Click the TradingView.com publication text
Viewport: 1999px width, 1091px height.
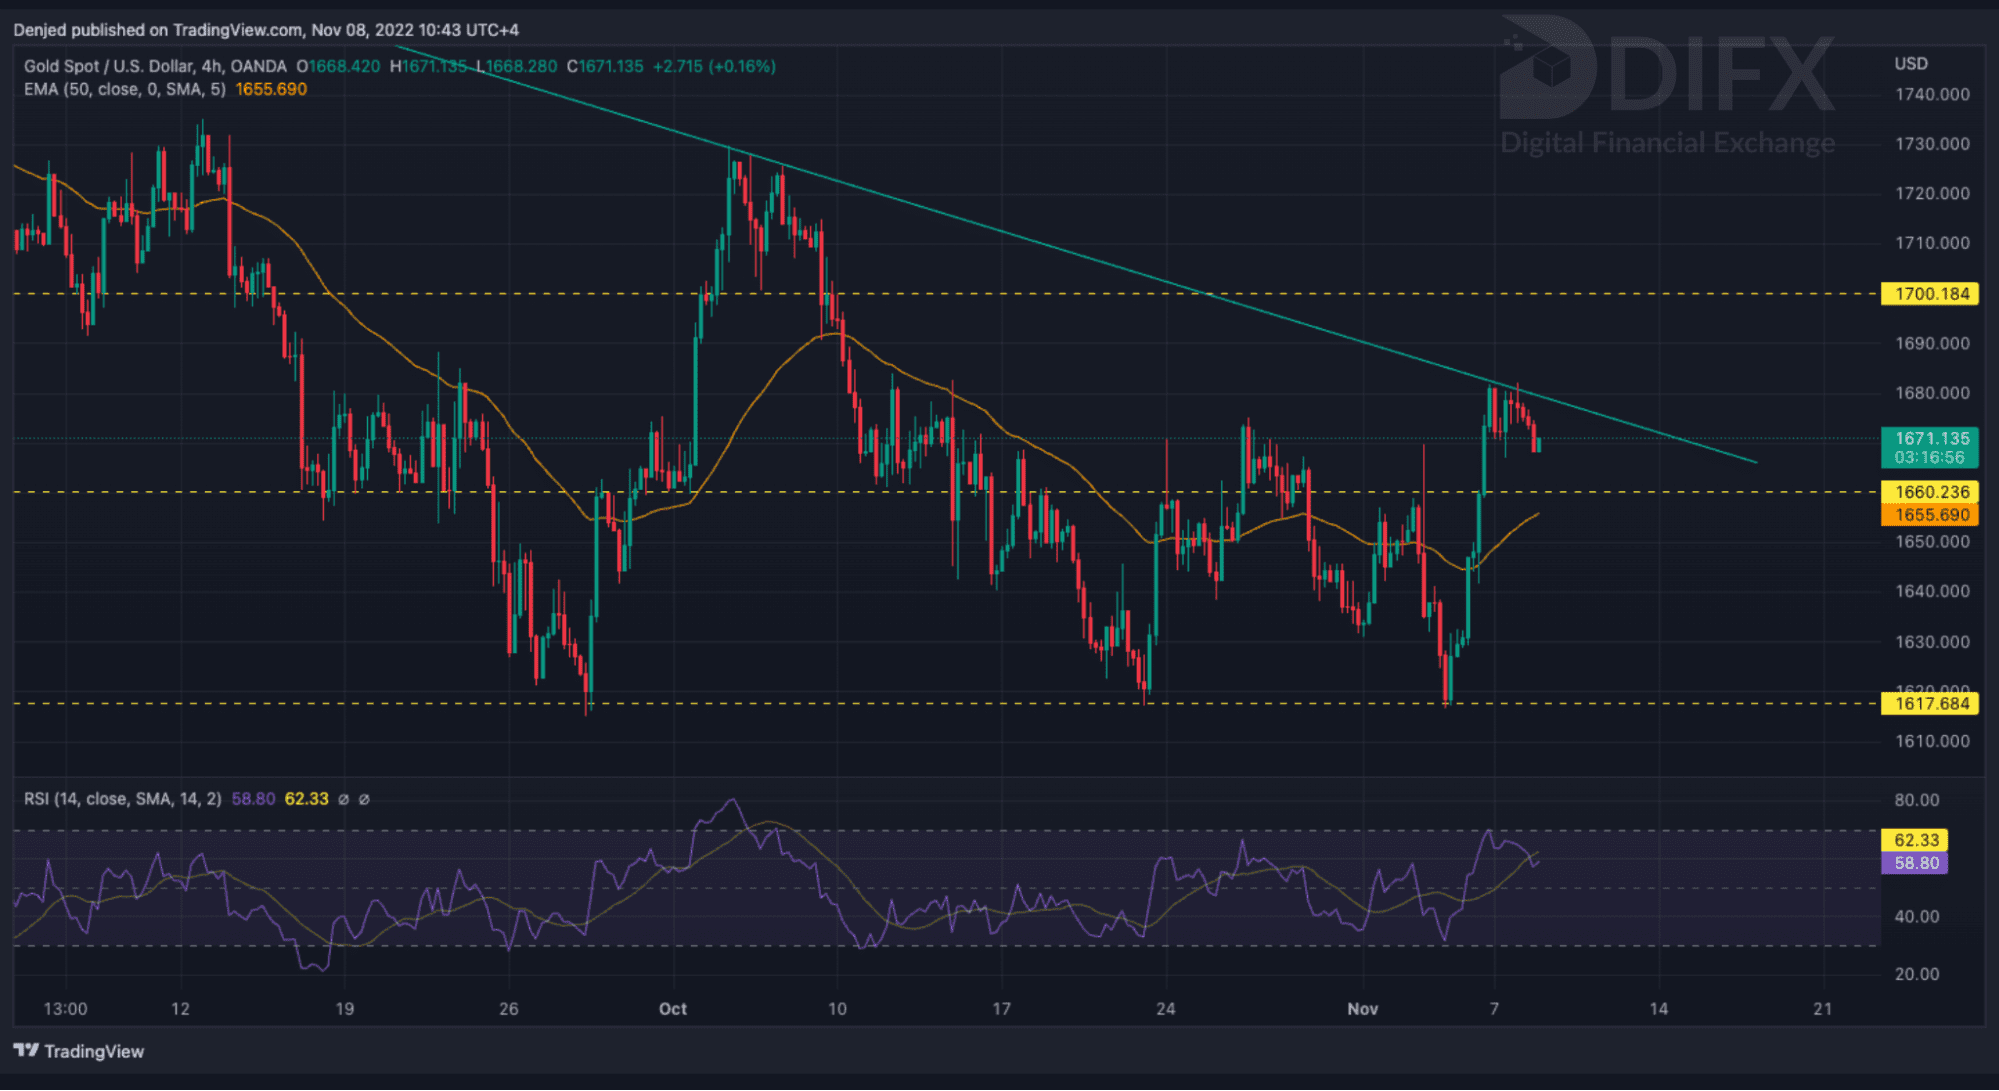click(237, 30)
